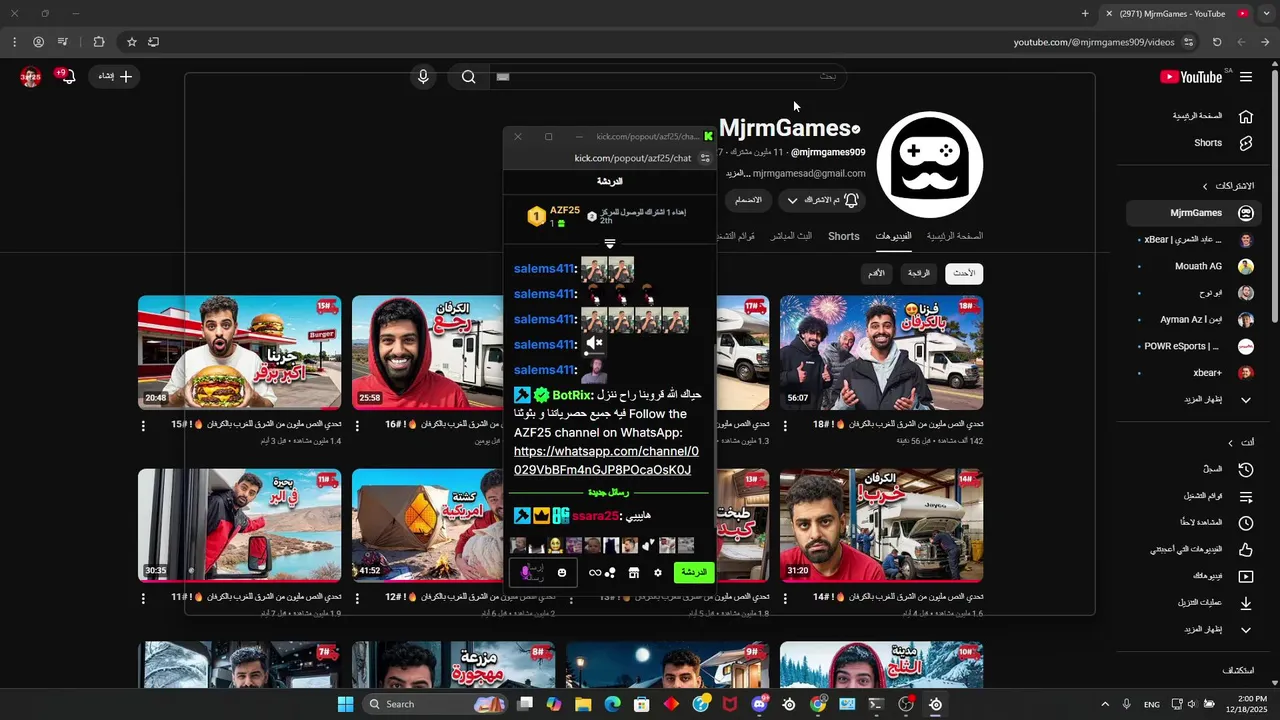Image resolution: width=1280 pixels, height=720 pixels.
Task: Open video #18 thumbnail with 56:07 duration
Action: [881, 353]
